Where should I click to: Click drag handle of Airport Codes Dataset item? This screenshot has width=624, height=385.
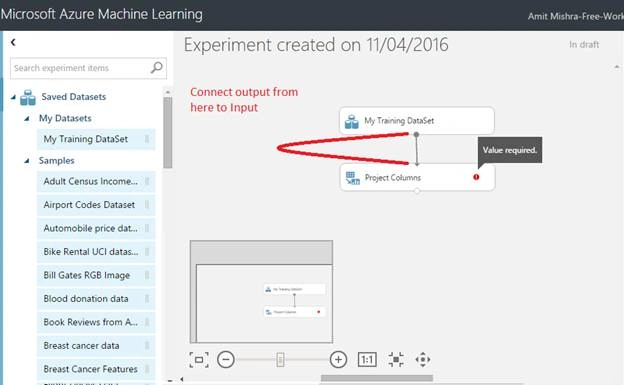(x=147, y=205)
